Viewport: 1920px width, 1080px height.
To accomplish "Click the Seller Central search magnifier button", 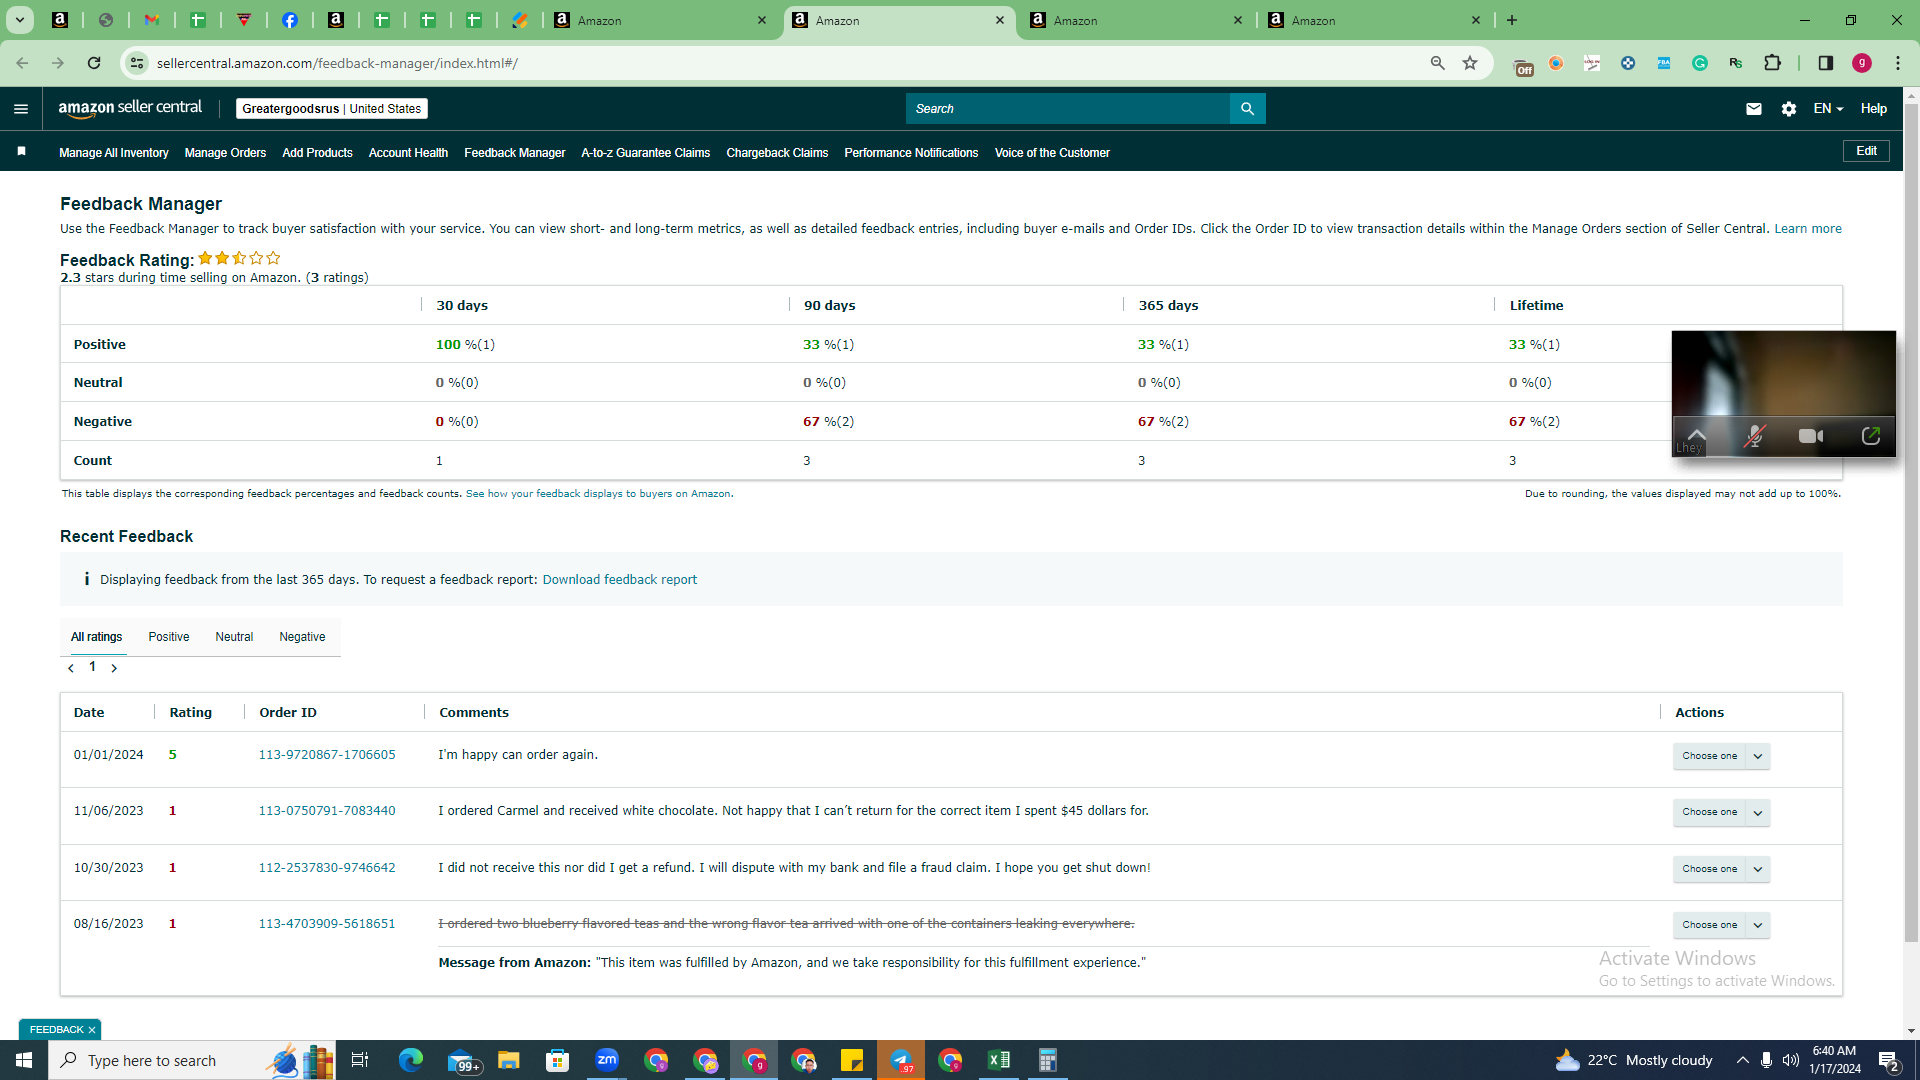I will point(1247,109).
